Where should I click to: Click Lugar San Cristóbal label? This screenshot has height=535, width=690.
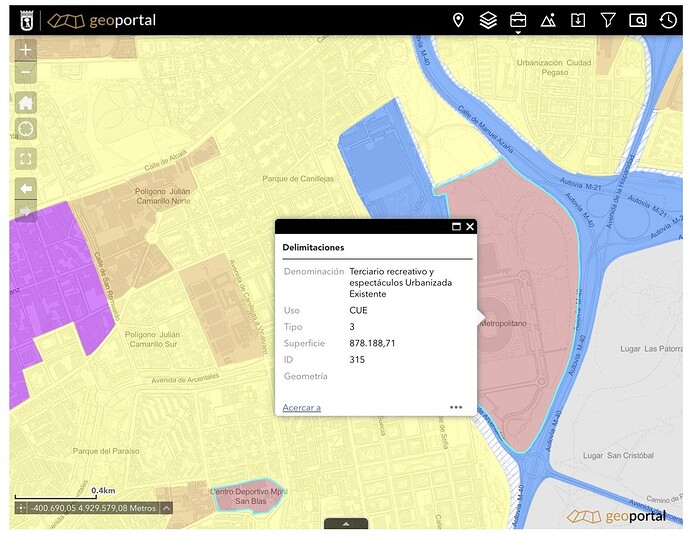(x=618, y=455)
